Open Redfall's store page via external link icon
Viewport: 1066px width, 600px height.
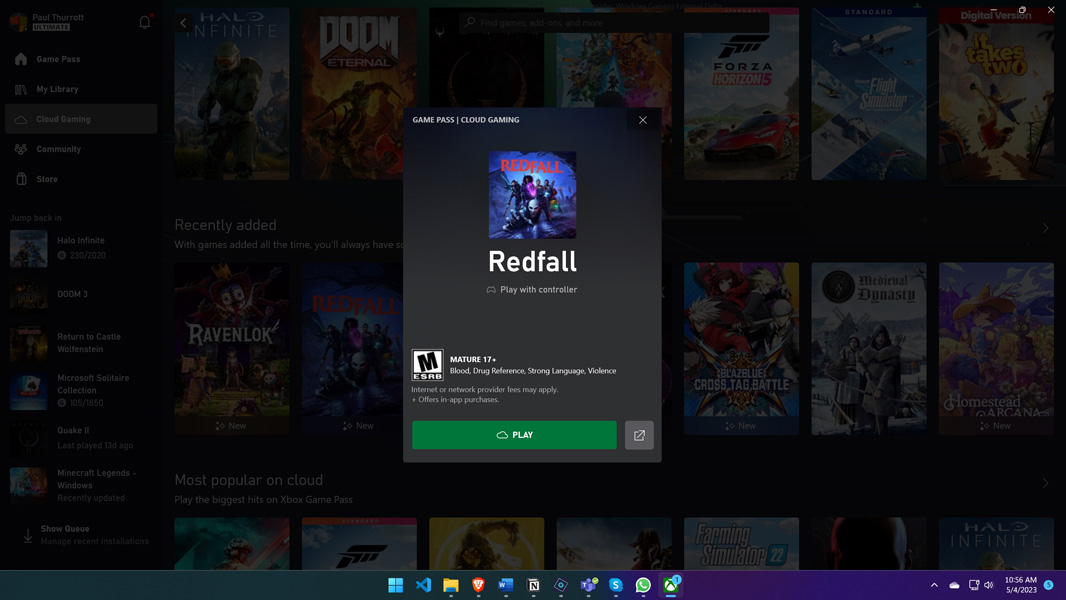point(639,435)
